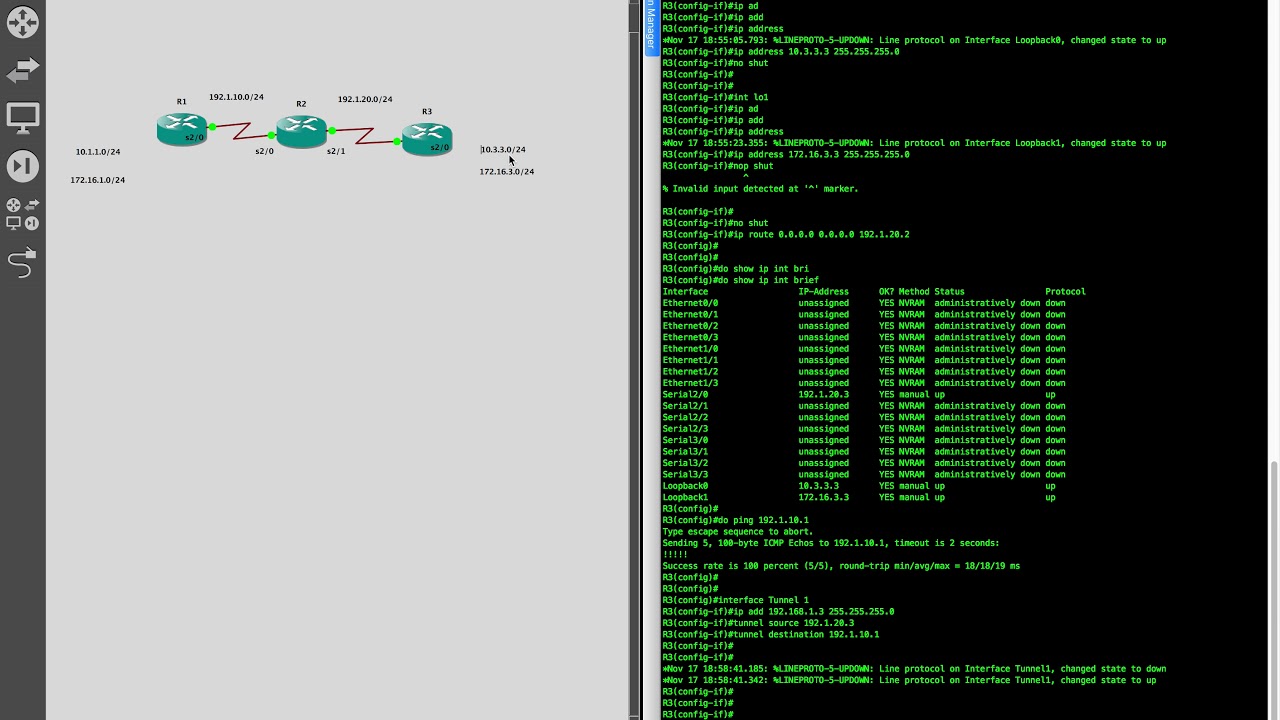The width and height of the screenshot is (1280, 720).
Task: Select the 172.16.3.0/24 note label
Action: click(507, 171)
